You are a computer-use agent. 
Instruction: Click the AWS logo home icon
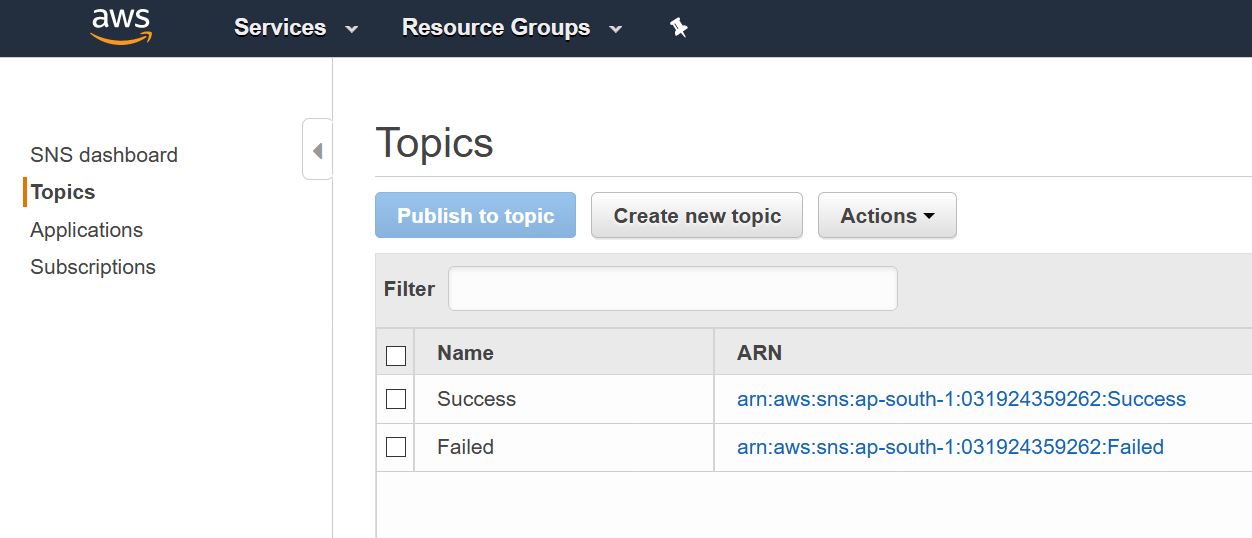[120, 27]
